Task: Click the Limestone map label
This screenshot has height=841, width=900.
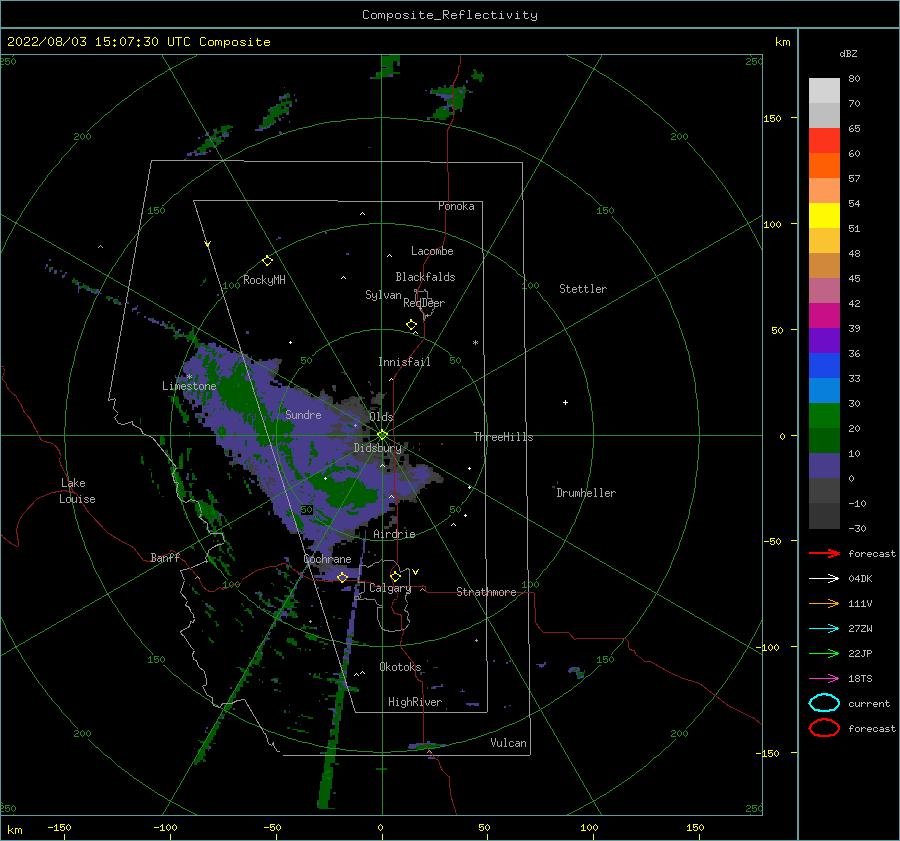Action: click(189, 386)
